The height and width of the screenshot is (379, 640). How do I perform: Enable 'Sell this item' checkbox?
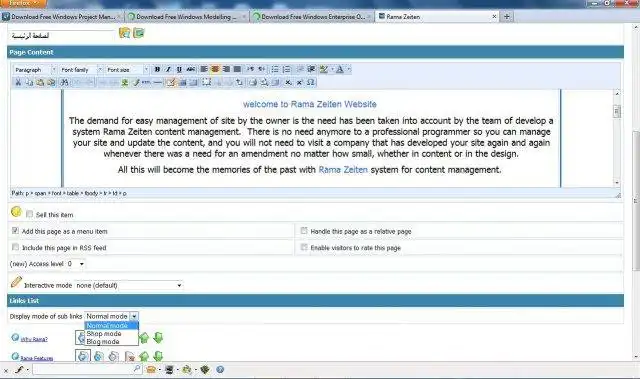pos(29,214)
